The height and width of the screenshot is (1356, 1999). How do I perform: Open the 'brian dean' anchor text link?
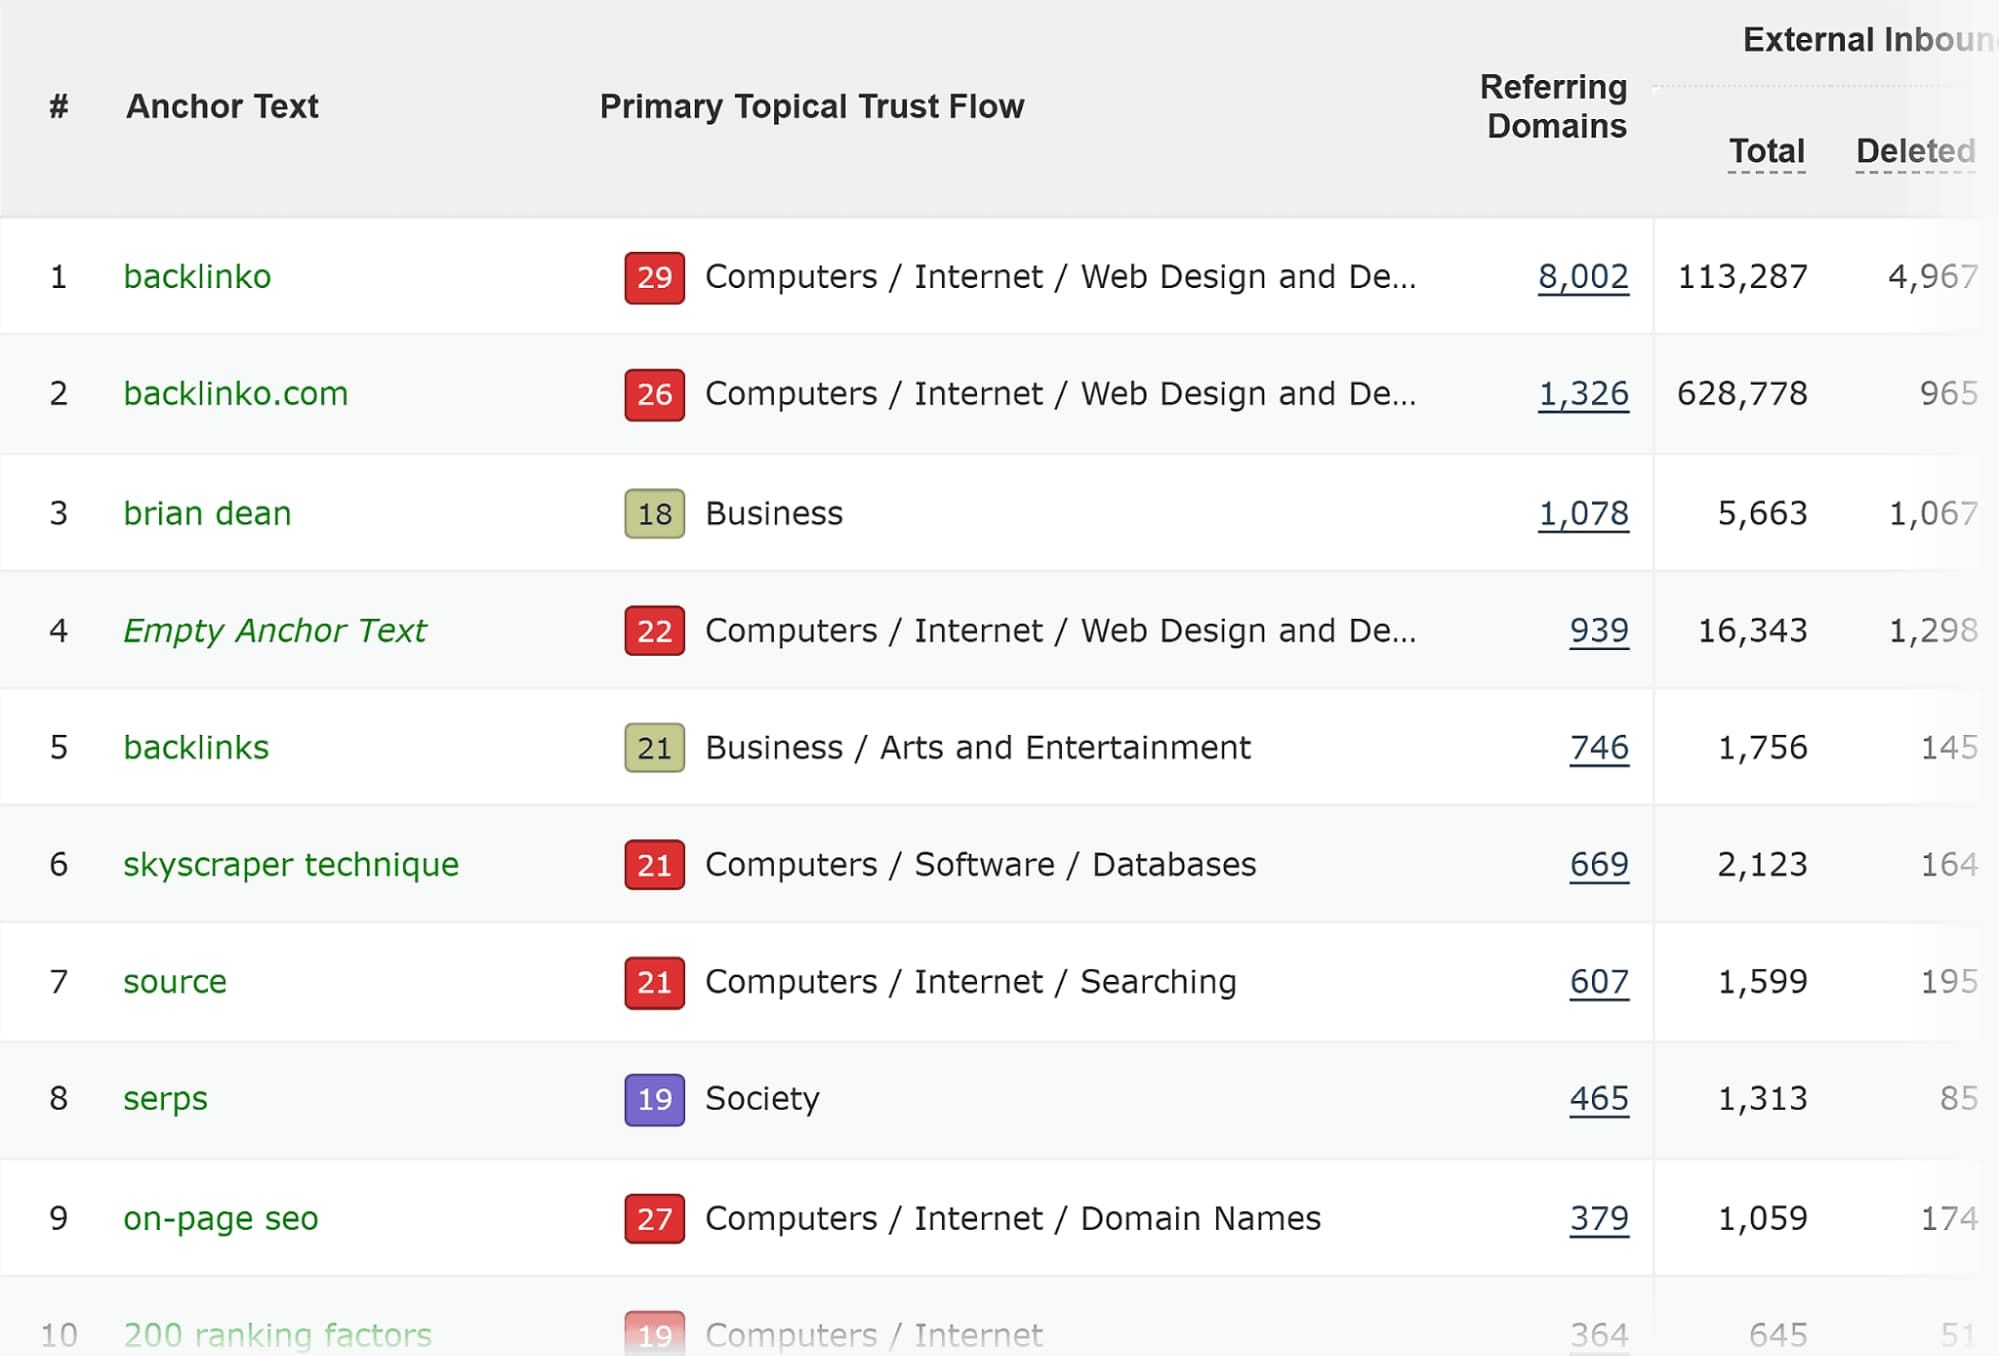[207, 513]
